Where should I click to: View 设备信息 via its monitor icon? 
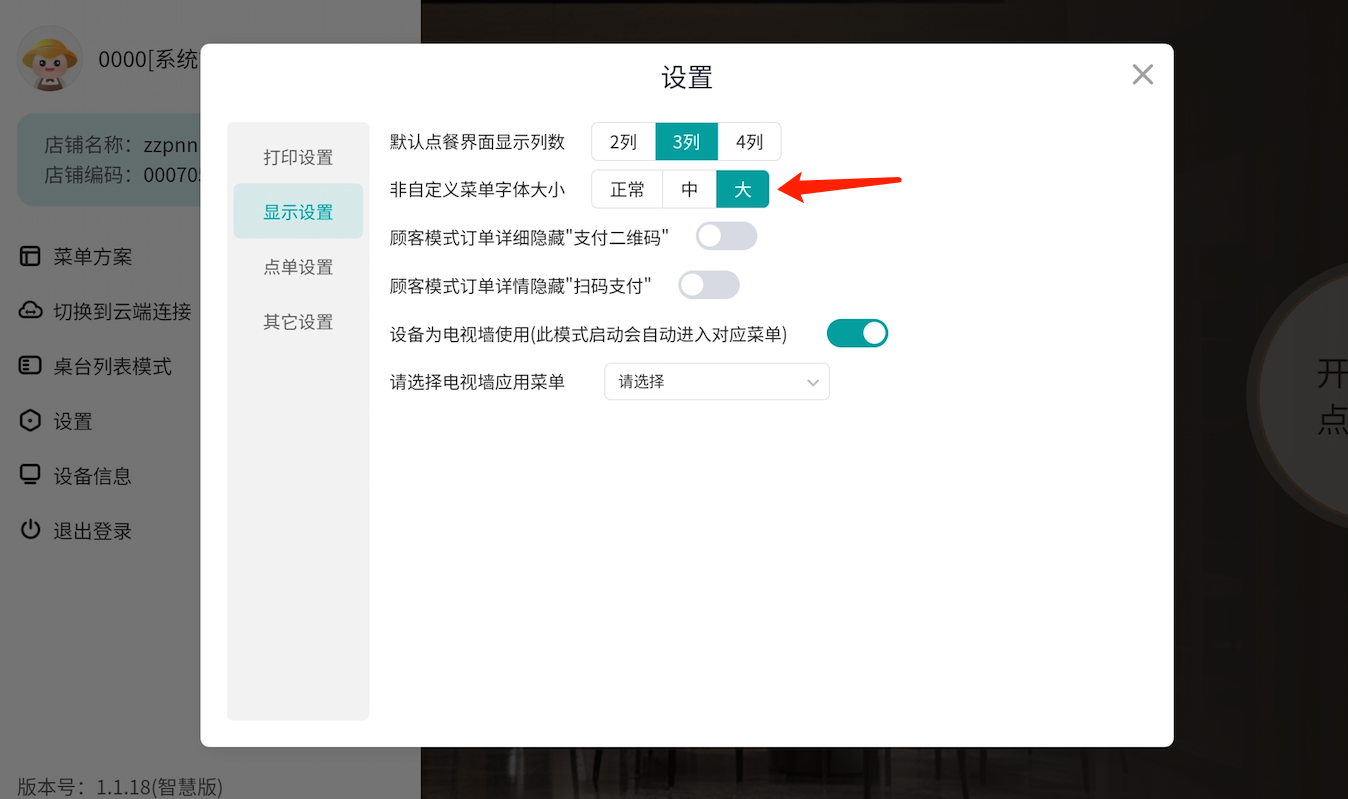click(x=31, y=475)
